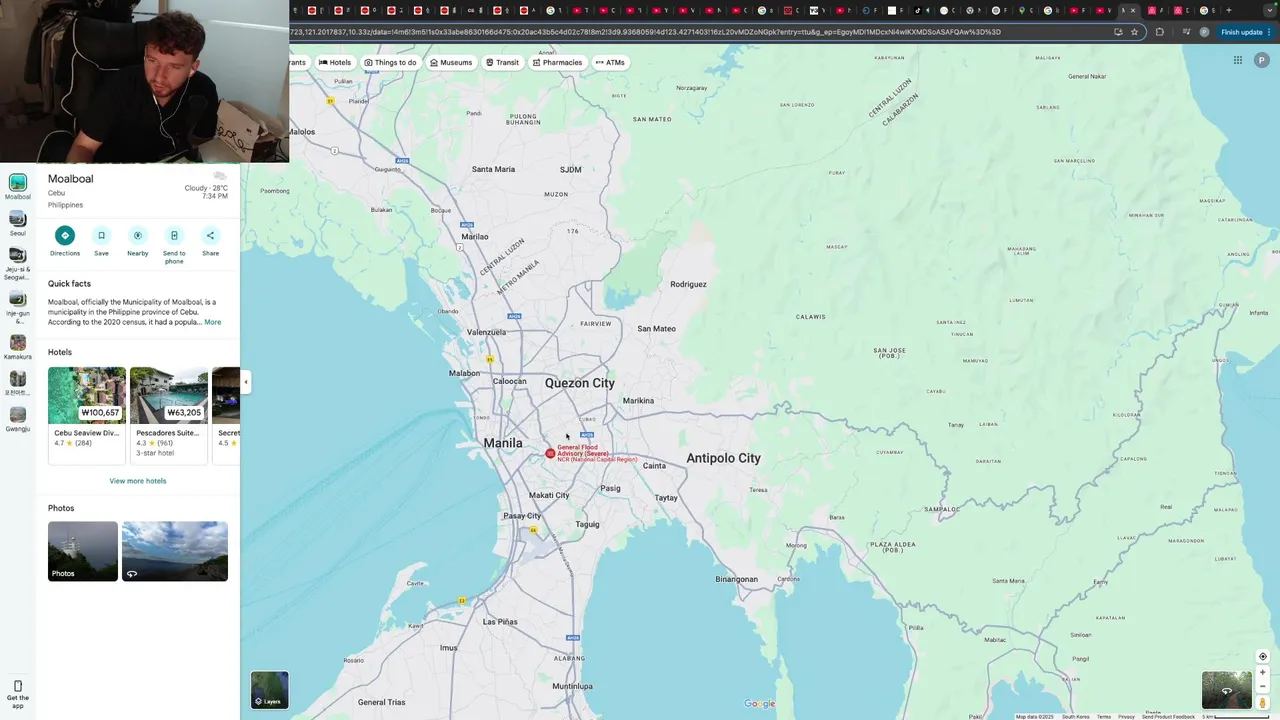Image resolution: width=1280 pixels, height=720 pixels.
Task: Click the Makati City map label
Action: tap(549, 495)
